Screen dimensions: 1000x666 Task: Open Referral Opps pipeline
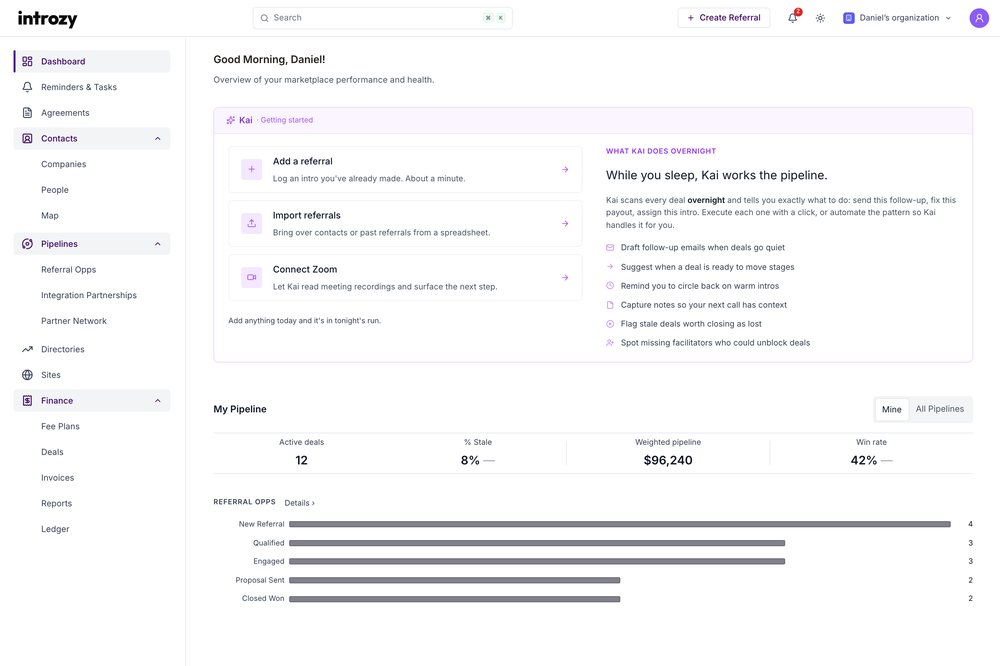coord(69,270)
